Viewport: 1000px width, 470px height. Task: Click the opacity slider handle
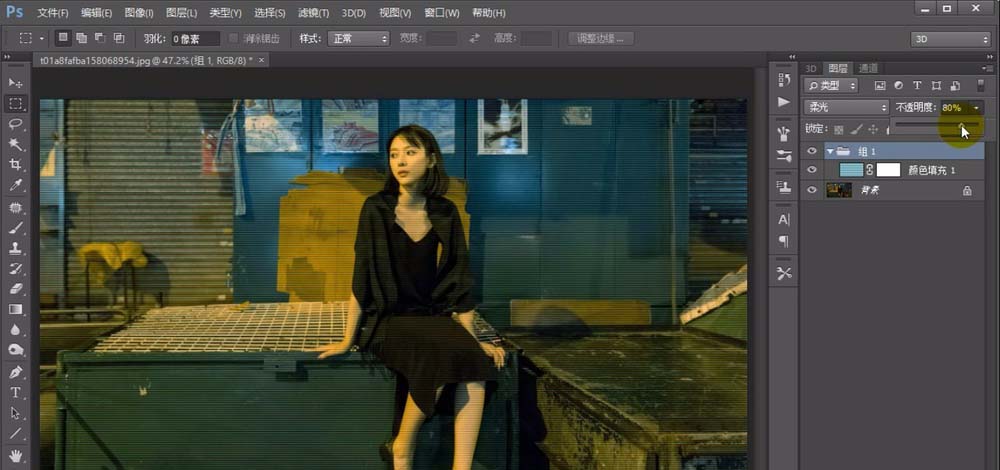tap(962, 125)
